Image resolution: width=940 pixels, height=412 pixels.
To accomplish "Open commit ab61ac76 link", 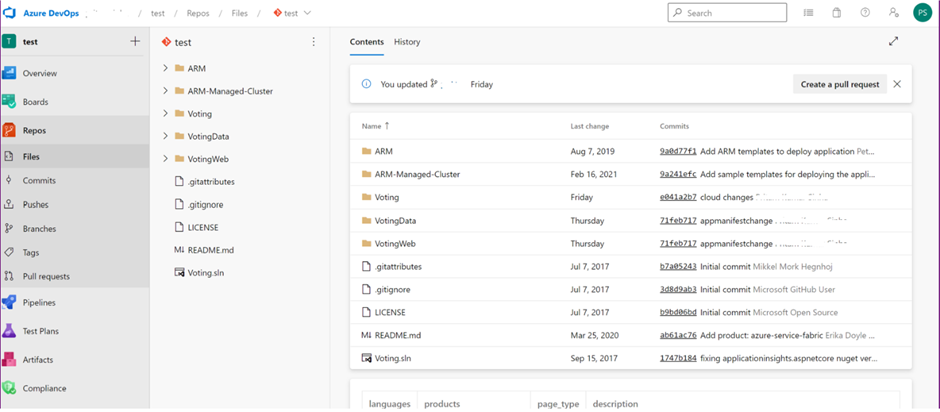I will (678, 335).
